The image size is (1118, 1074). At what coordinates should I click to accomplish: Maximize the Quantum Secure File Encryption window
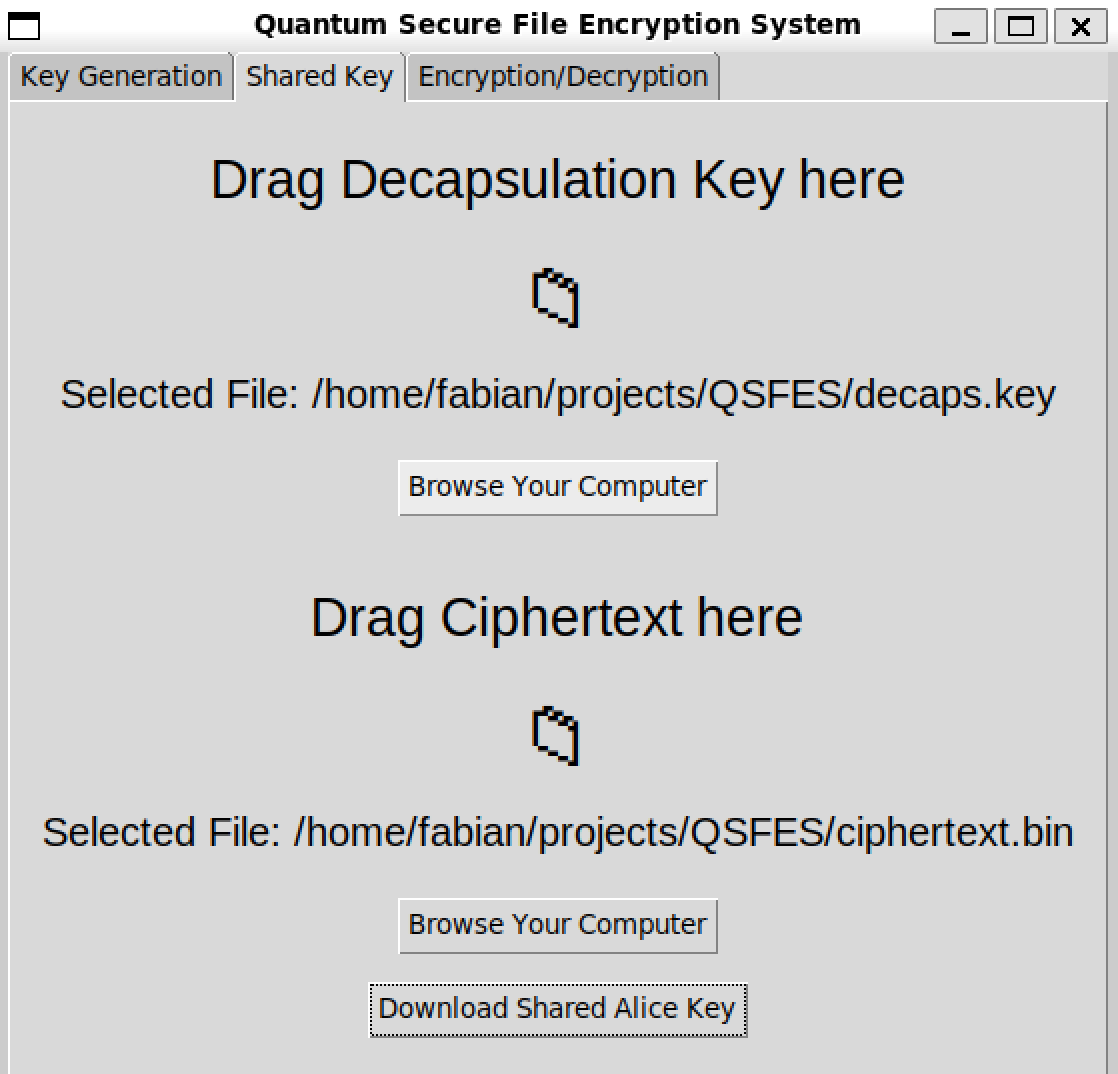(1020, 26)
